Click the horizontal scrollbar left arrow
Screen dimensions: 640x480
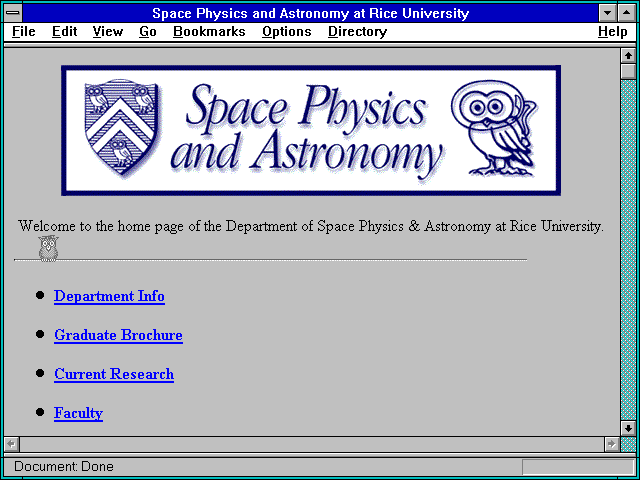(x=11, y=444)
